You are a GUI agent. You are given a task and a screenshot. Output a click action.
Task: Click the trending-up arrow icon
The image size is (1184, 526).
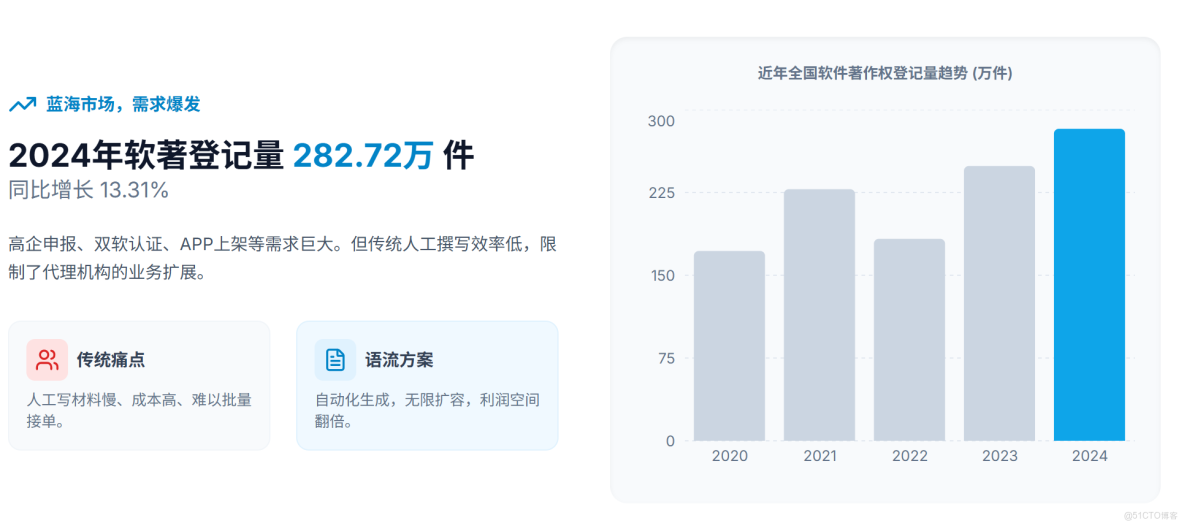pos(22,104)
